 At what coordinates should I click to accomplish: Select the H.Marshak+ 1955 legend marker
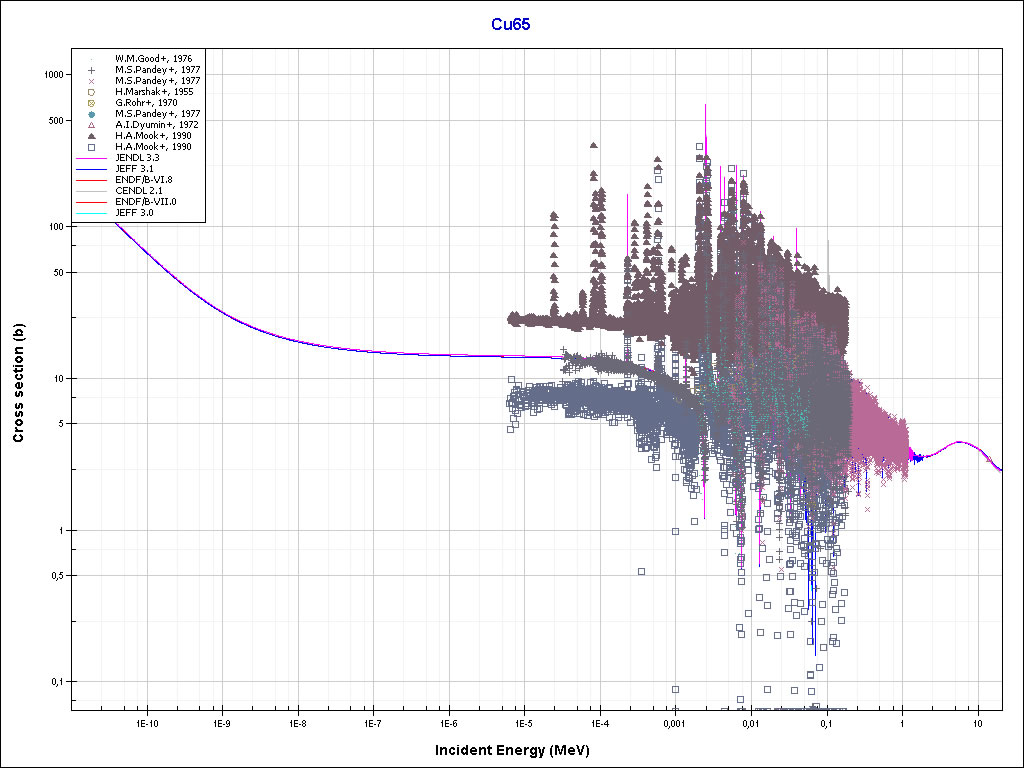tap(91, 92)
